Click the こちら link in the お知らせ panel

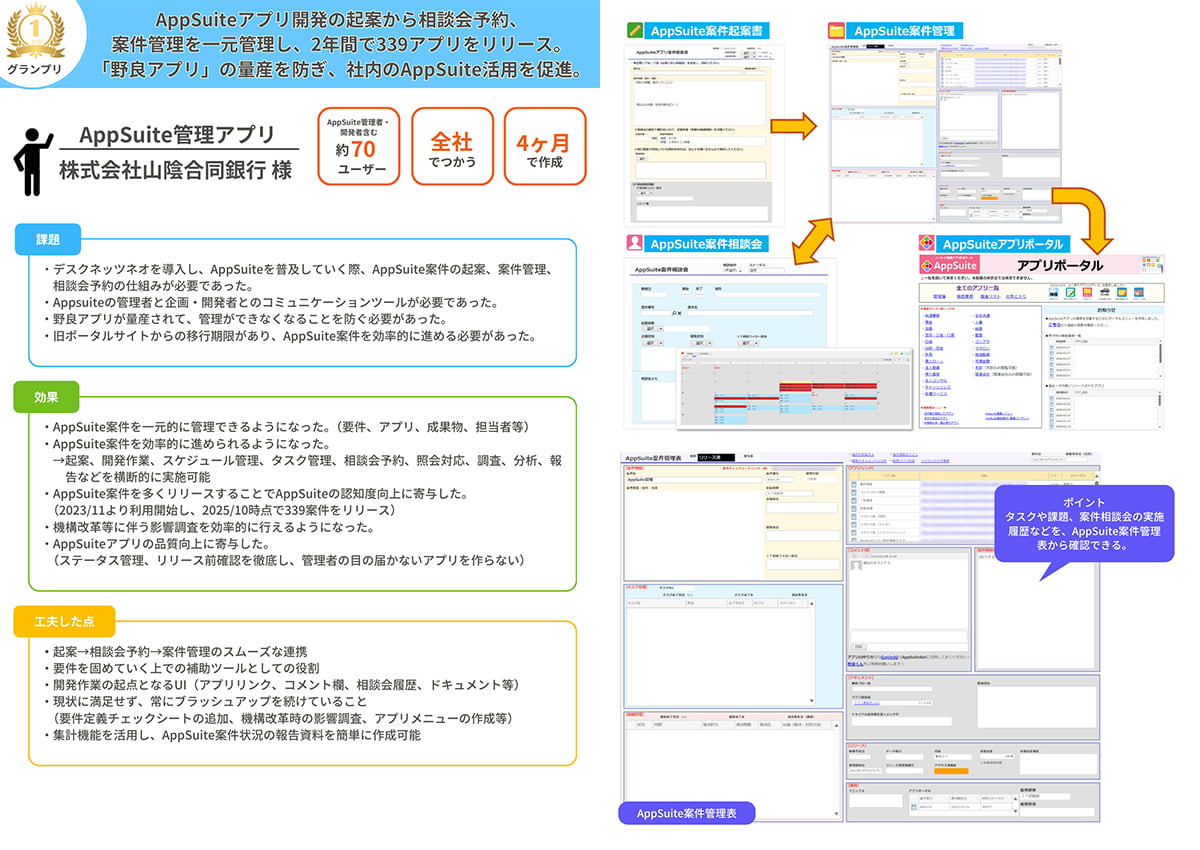pos(1055,324)
